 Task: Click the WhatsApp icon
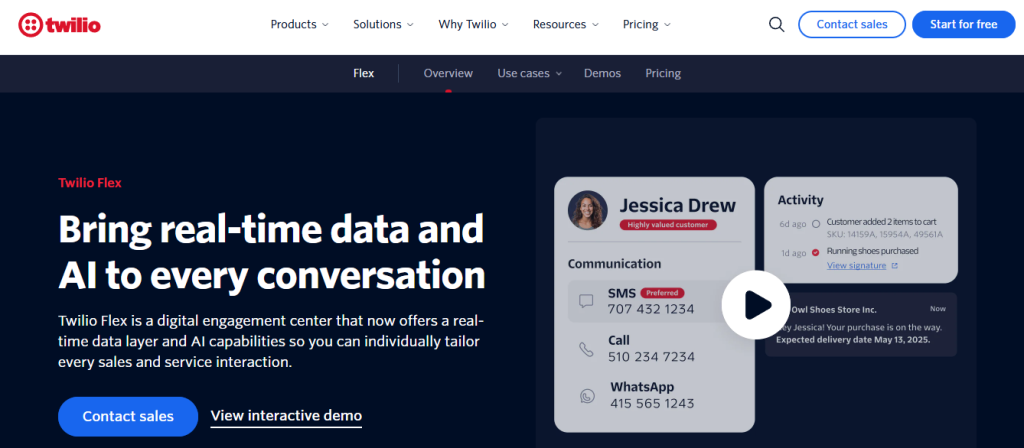click(x=586, y=395)
